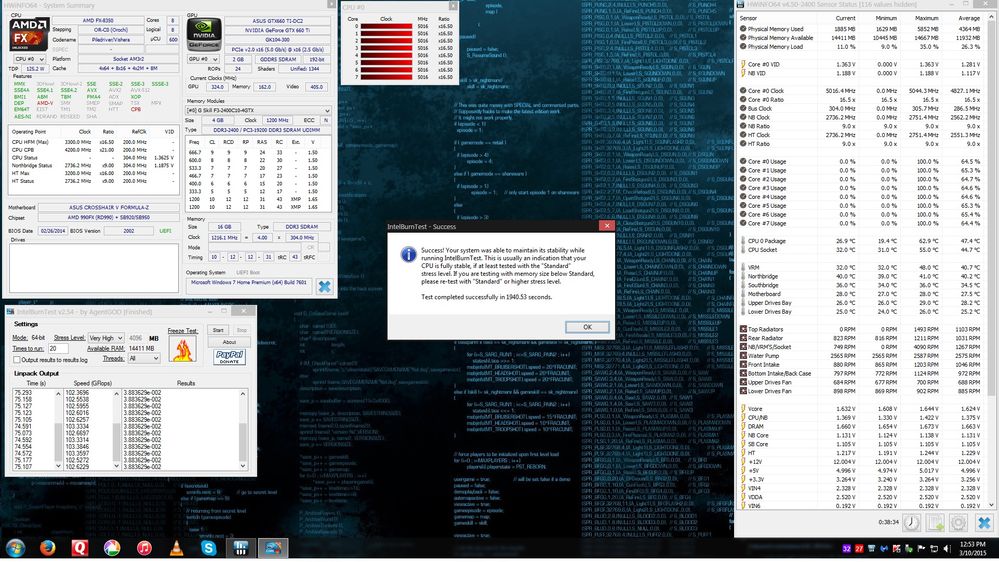Close the CPU #0 clock window
Screen dimensions: 999x562
point(453,6)
